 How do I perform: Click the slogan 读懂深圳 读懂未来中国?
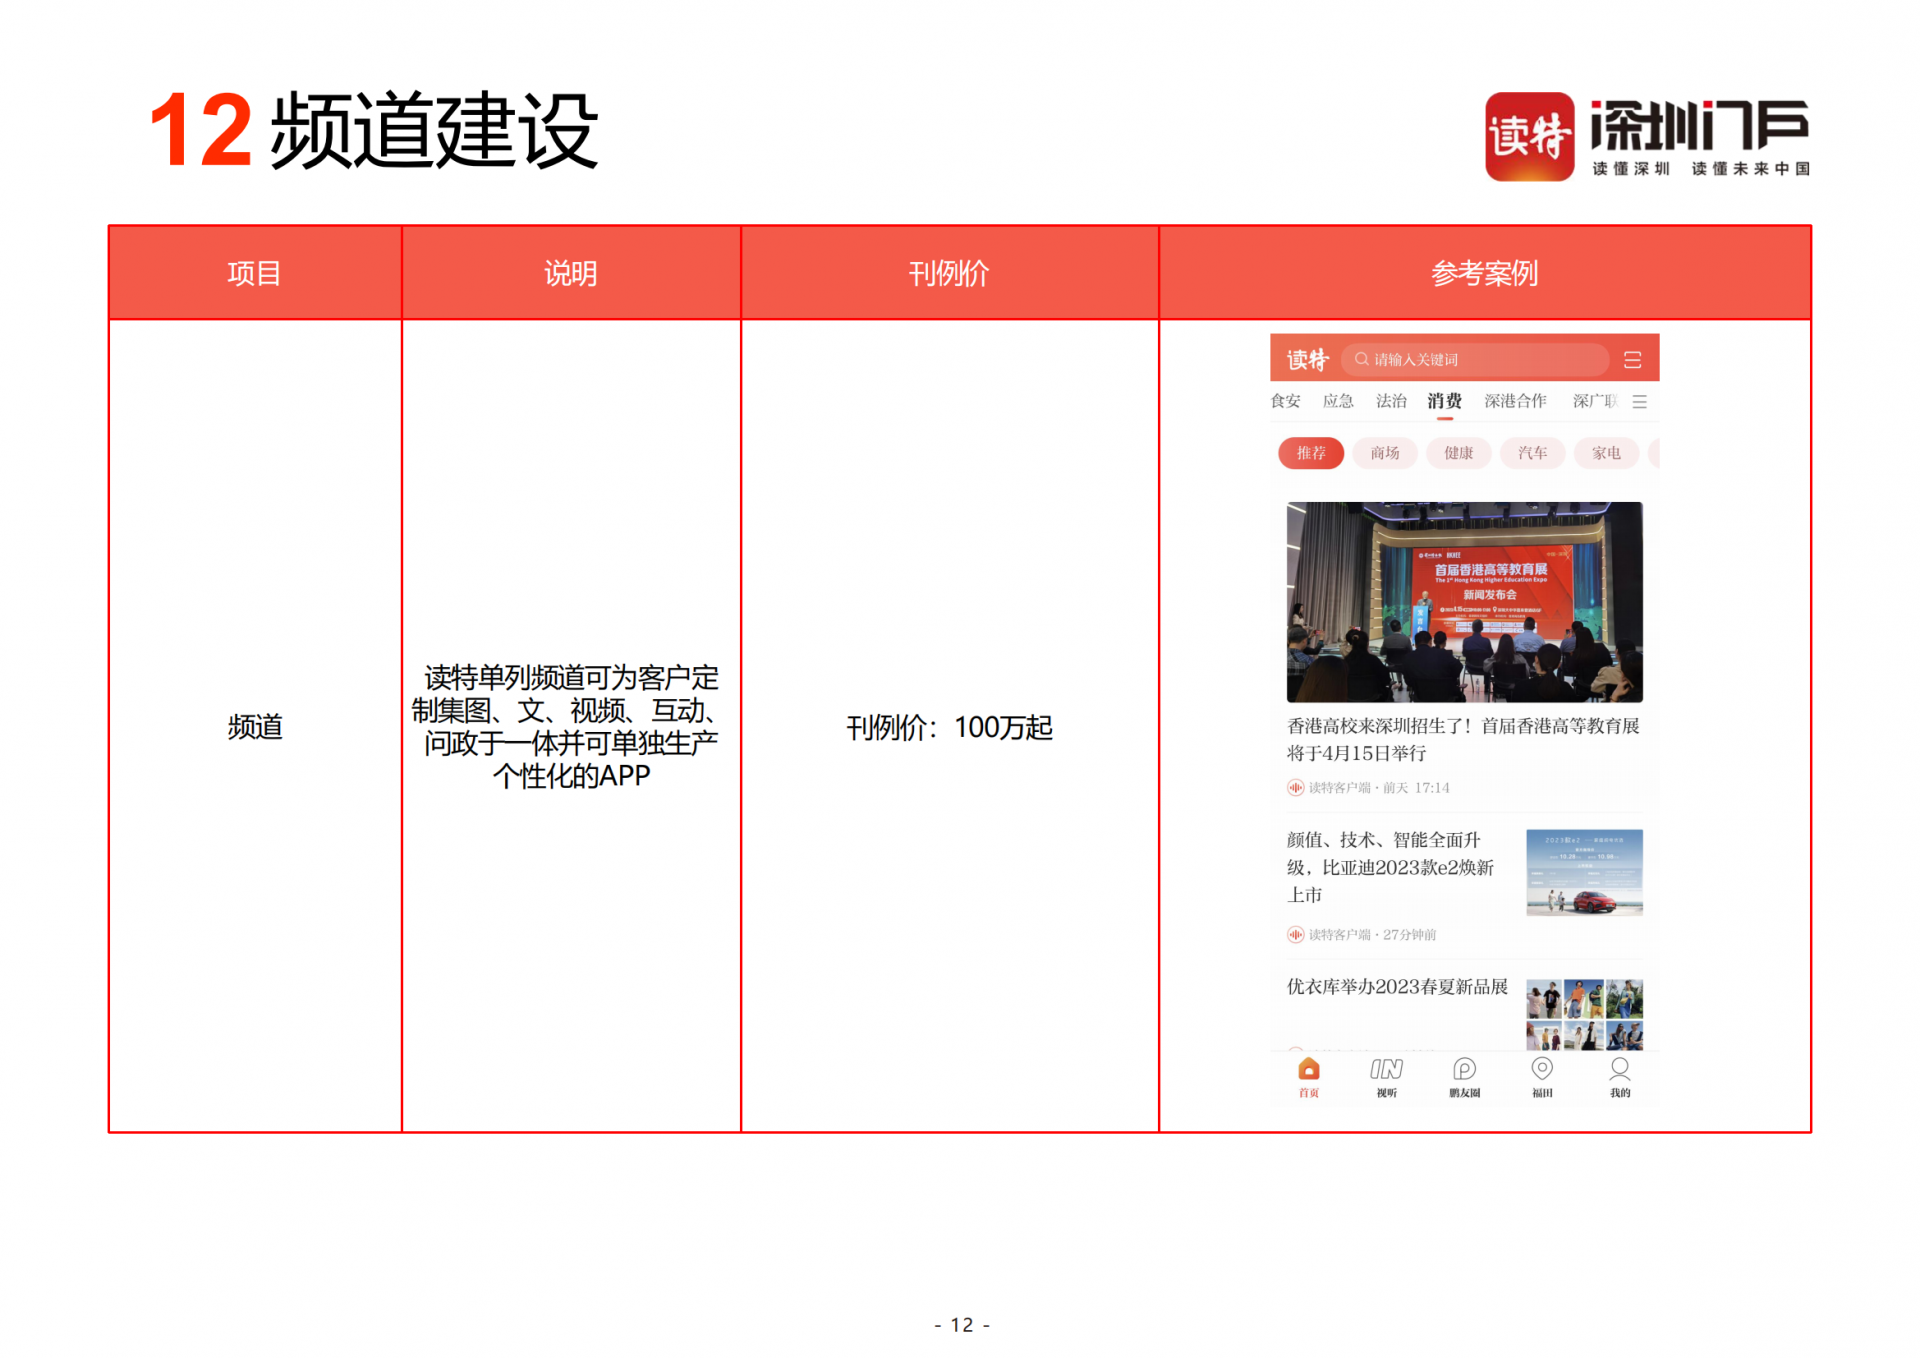(1701, 169)
